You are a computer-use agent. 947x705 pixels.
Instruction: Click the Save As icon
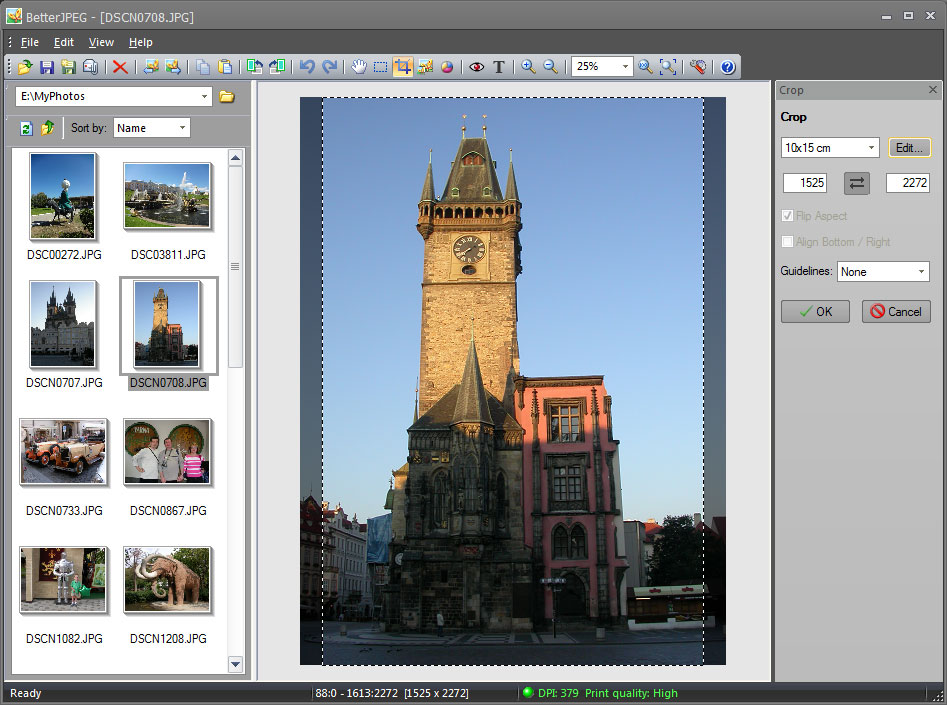(x=68, y=66)
